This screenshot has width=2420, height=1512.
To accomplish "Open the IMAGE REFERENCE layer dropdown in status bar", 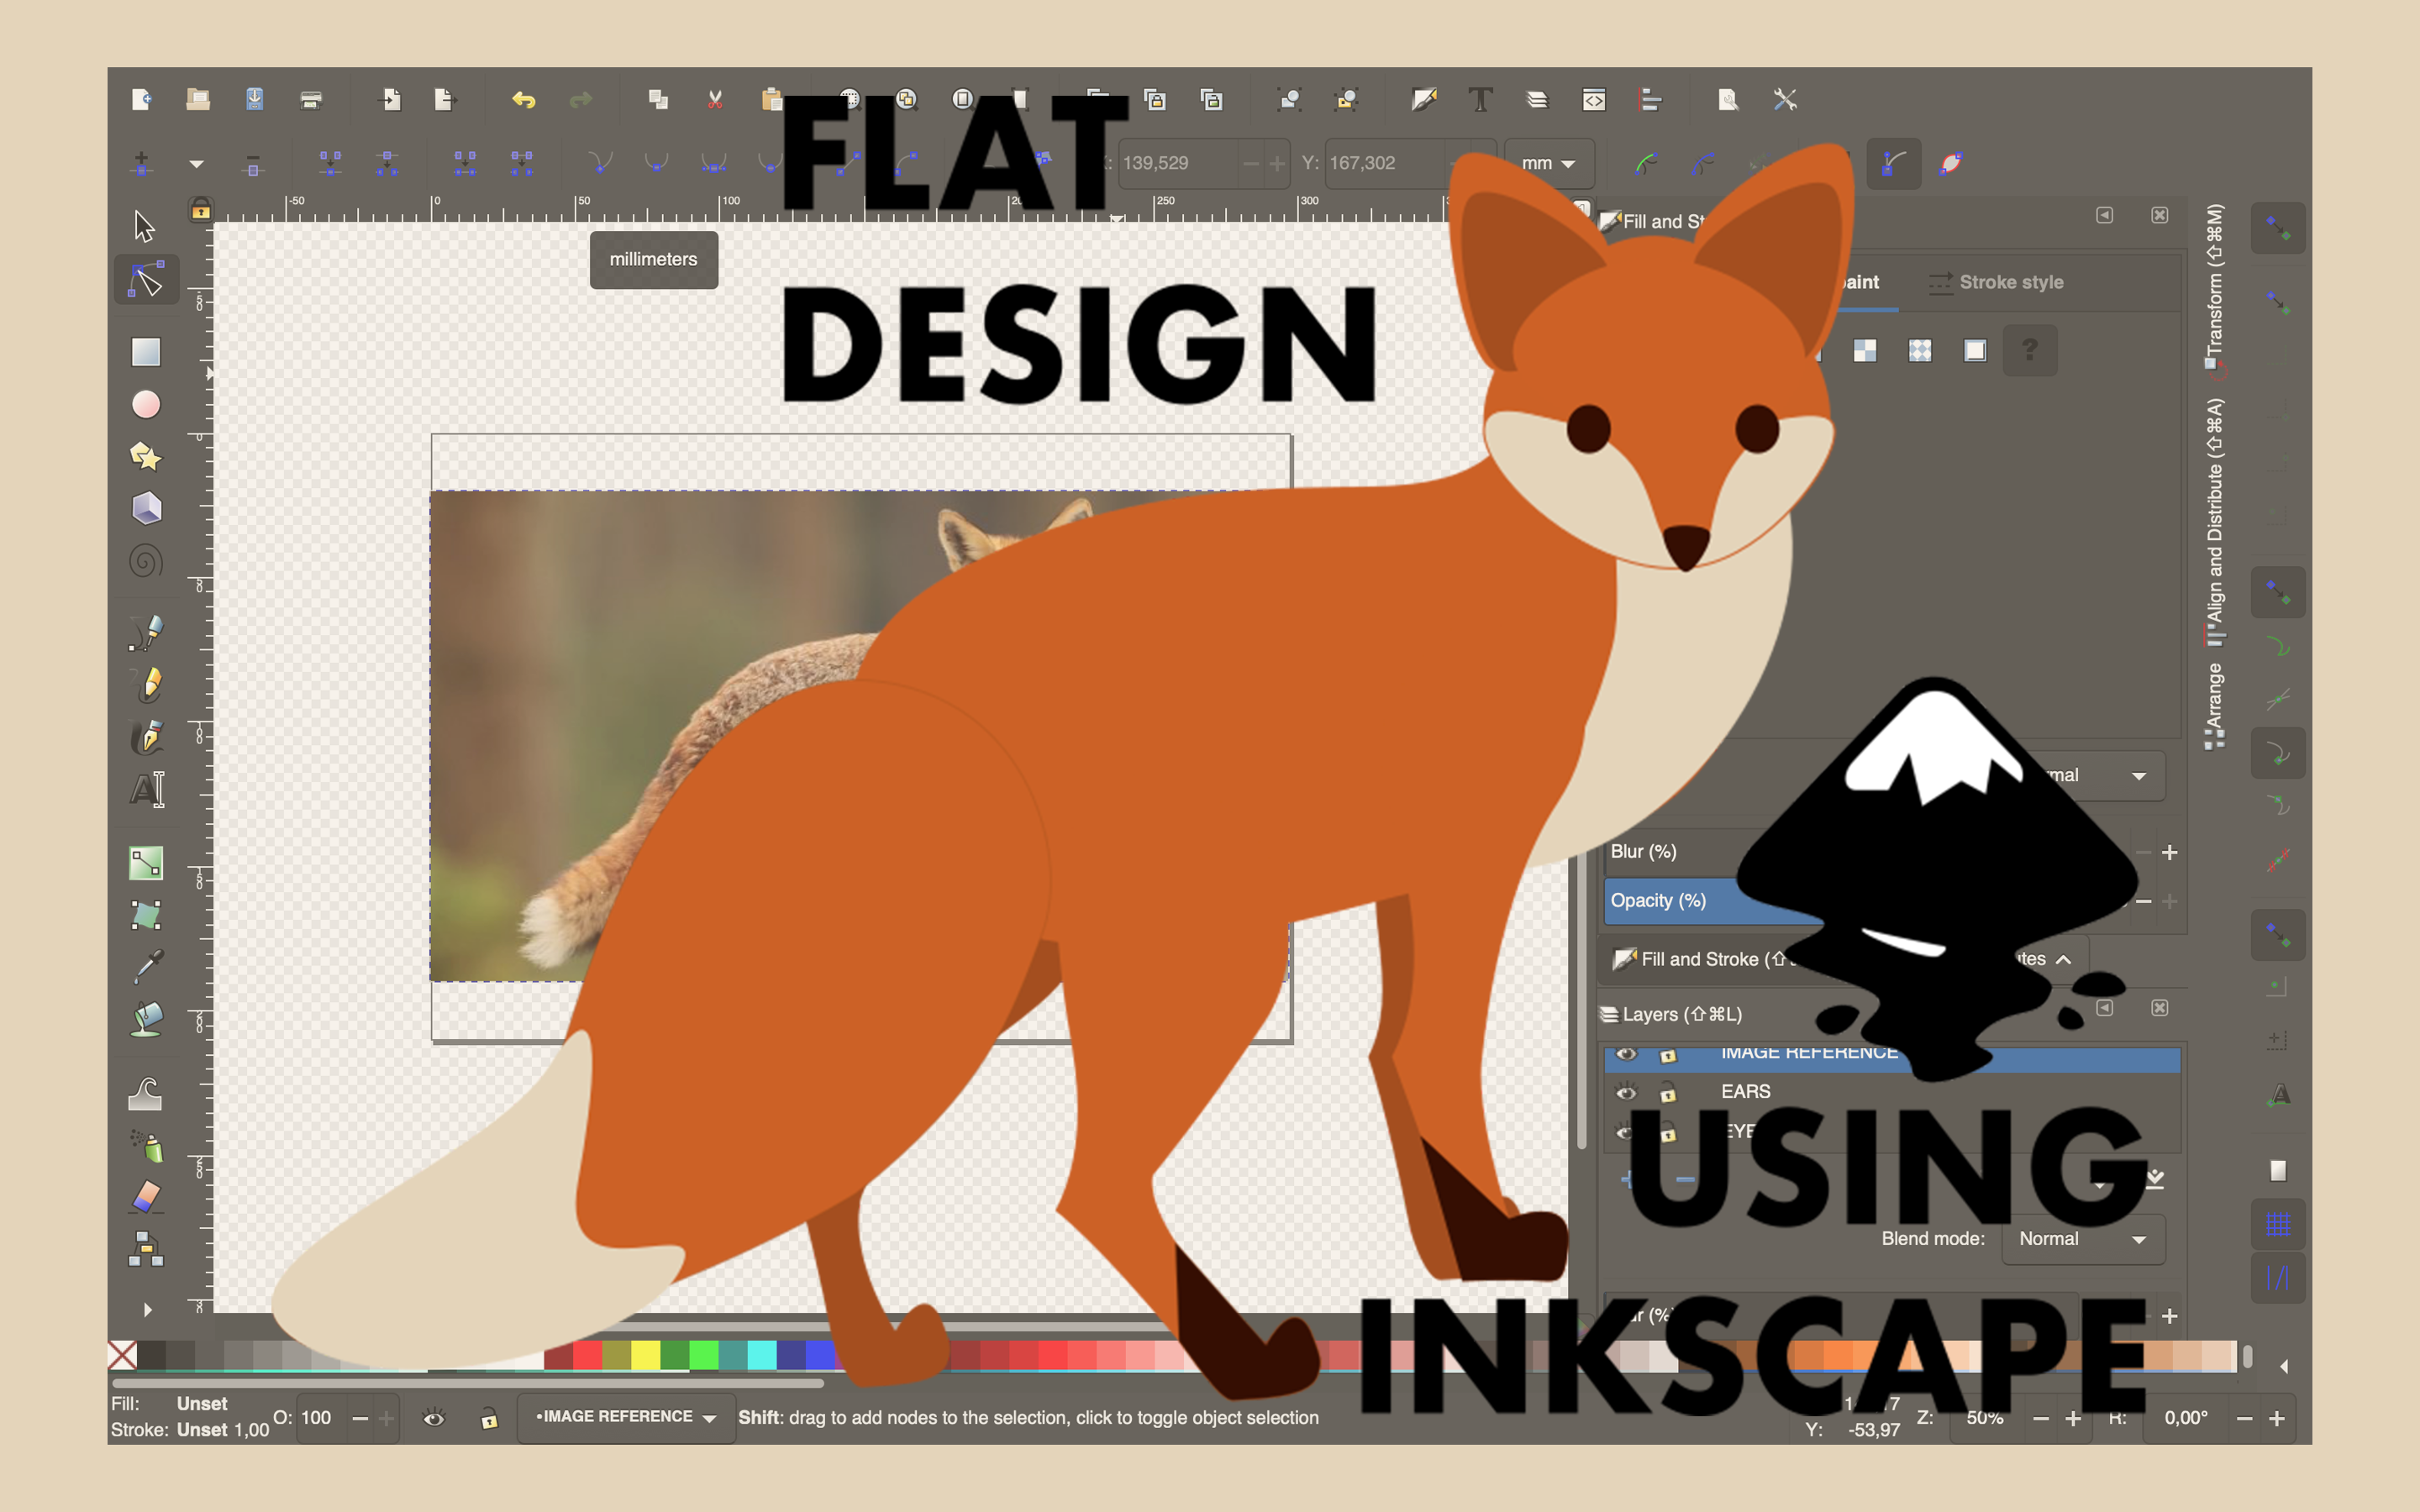I will [626, 1417].
